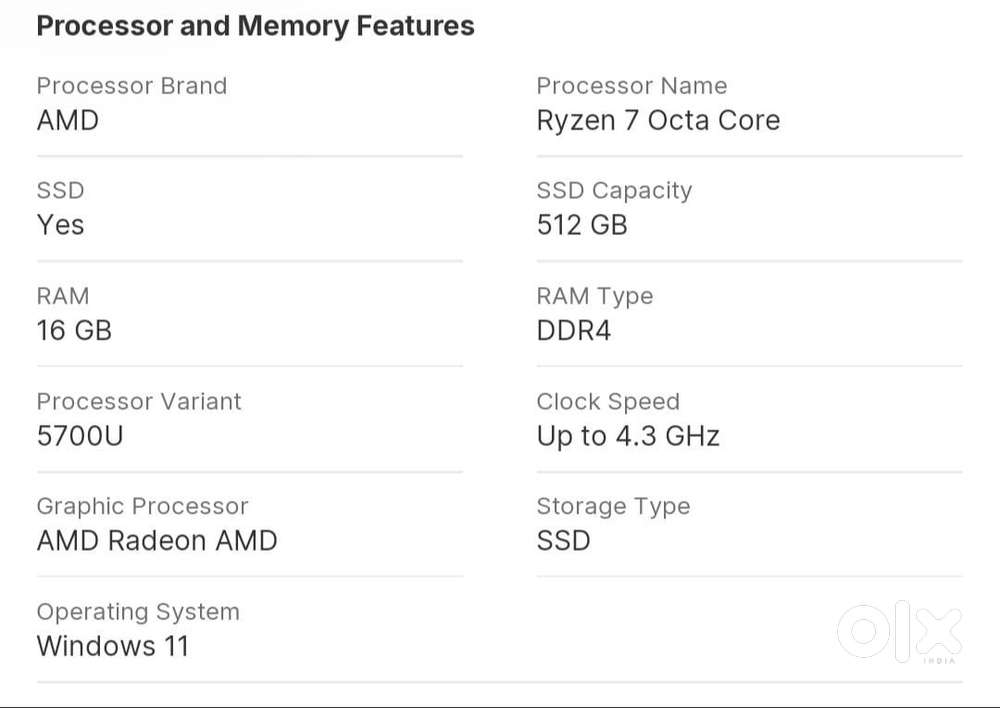
Task: Select the Processor Brand label
Action: [131, 86]
